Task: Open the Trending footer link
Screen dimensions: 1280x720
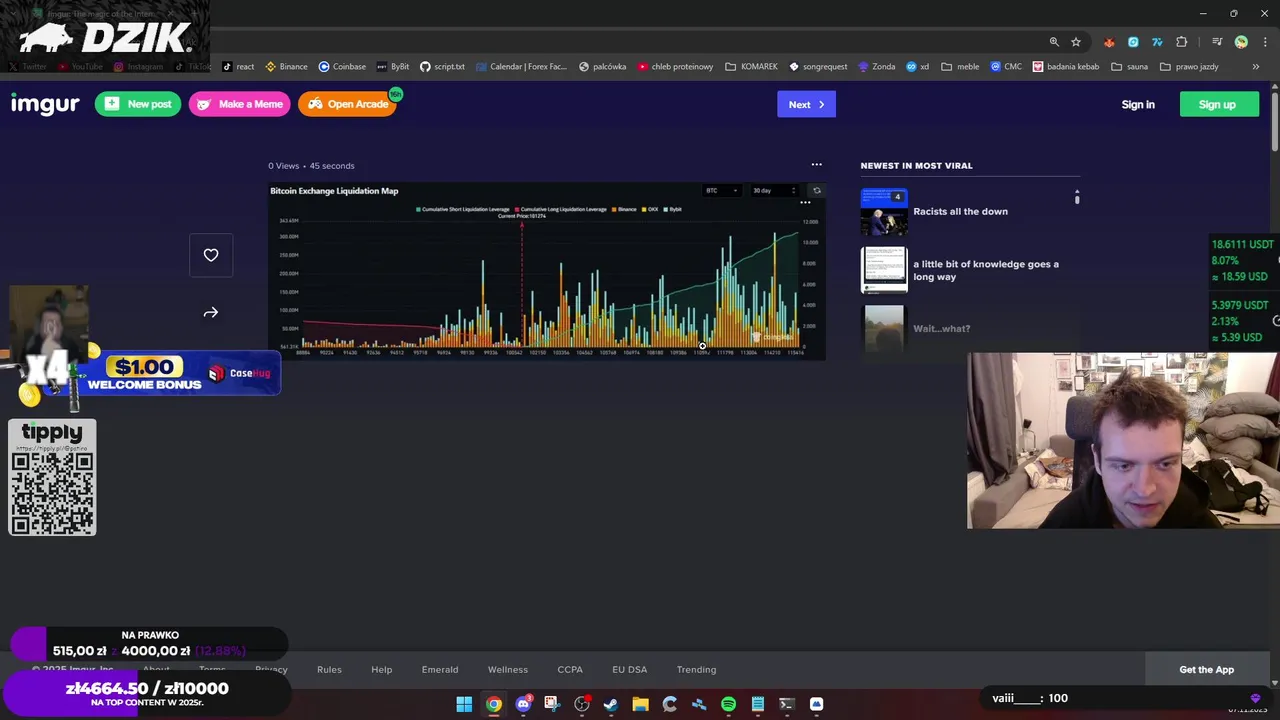Action: tap(696, 669)
